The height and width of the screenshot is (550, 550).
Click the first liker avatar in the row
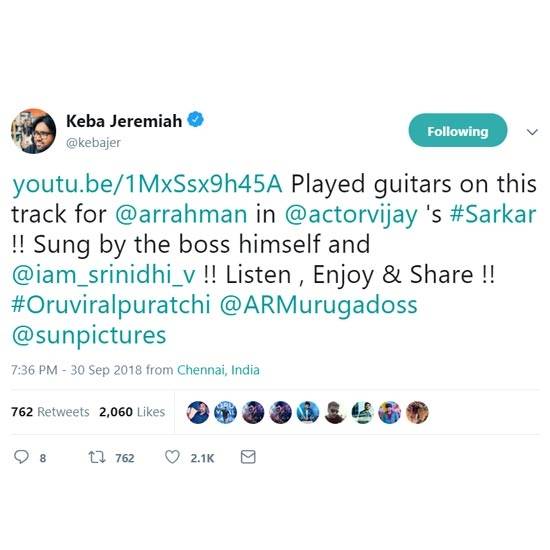198,412
